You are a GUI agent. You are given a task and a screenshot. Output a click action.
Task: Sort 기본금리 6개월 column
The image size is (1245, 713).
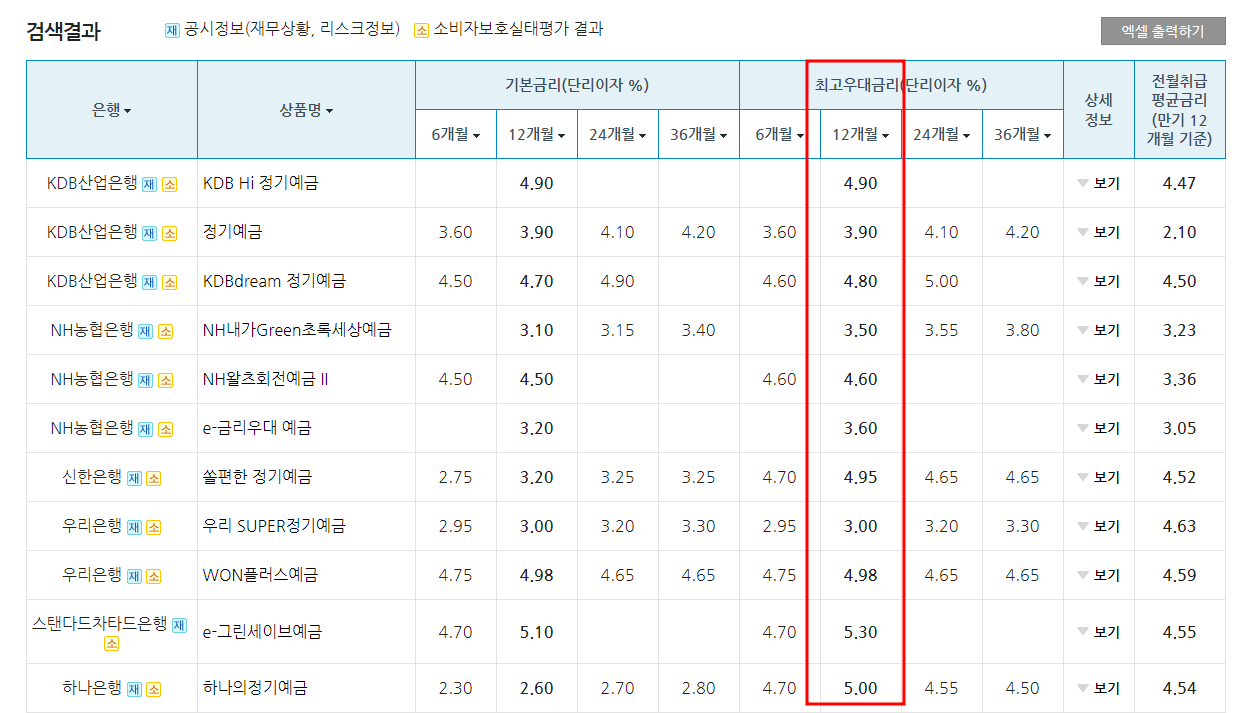point(456,134)
